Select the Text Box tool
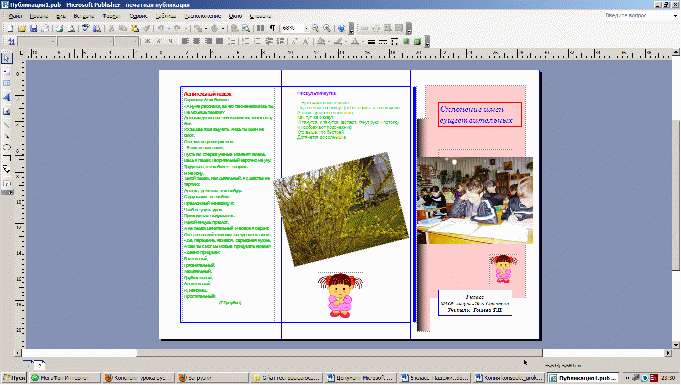Image resolution: width=681 pixels, height=385 pixels. (x=7, y=73)
